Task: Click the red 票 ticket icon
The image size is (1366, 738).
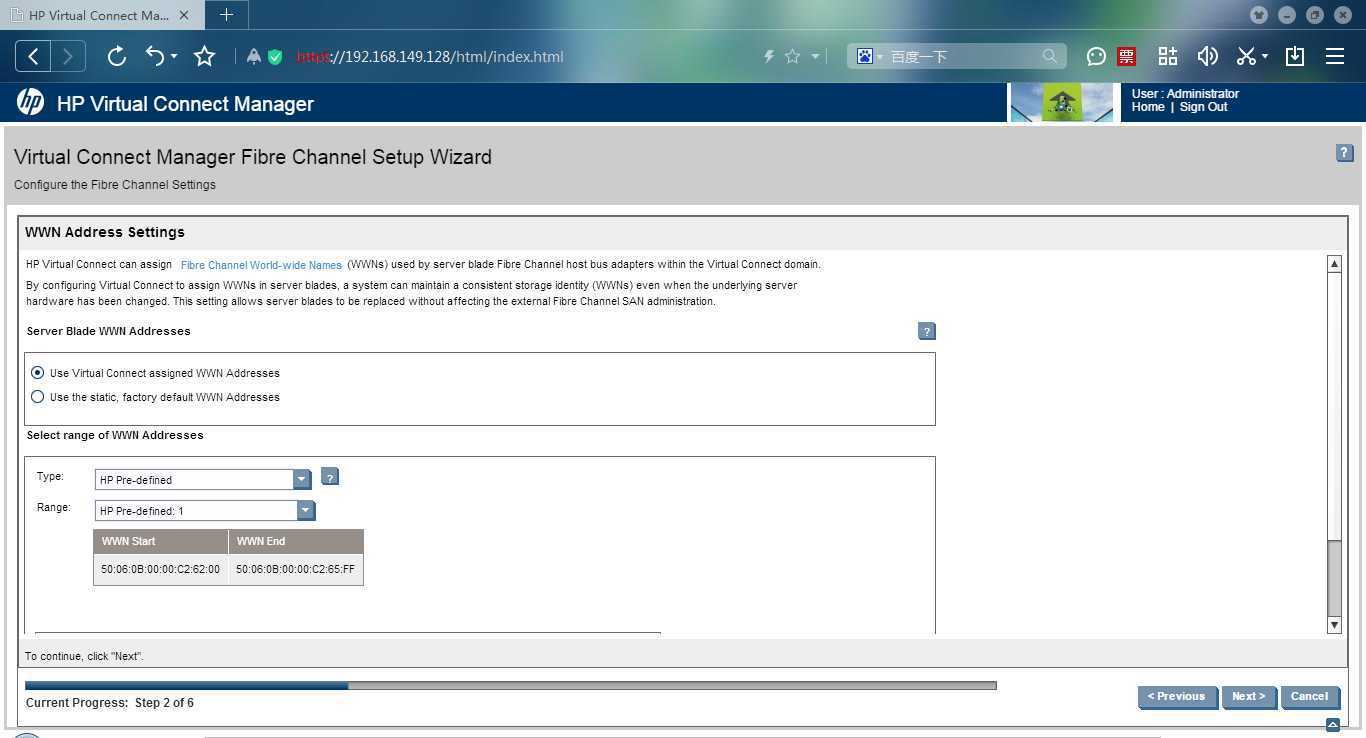Action: (x=1126, y=57)
